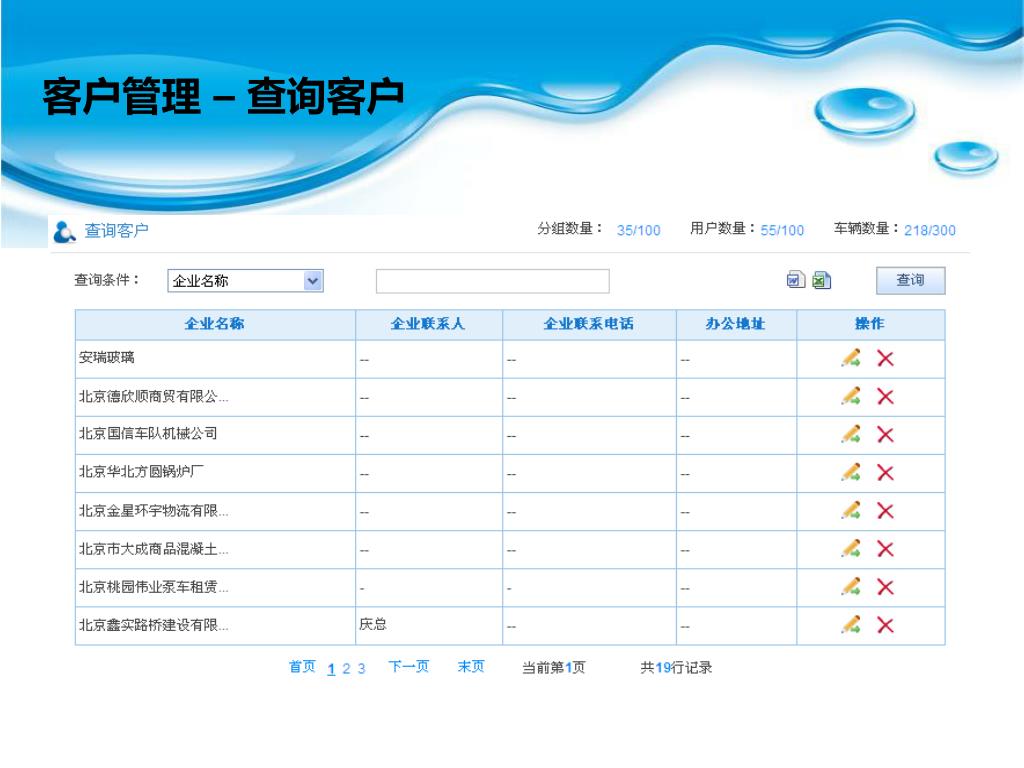1024x768 pixels.
Task: Click the 查询条件 label
Action: pos(106,280)
